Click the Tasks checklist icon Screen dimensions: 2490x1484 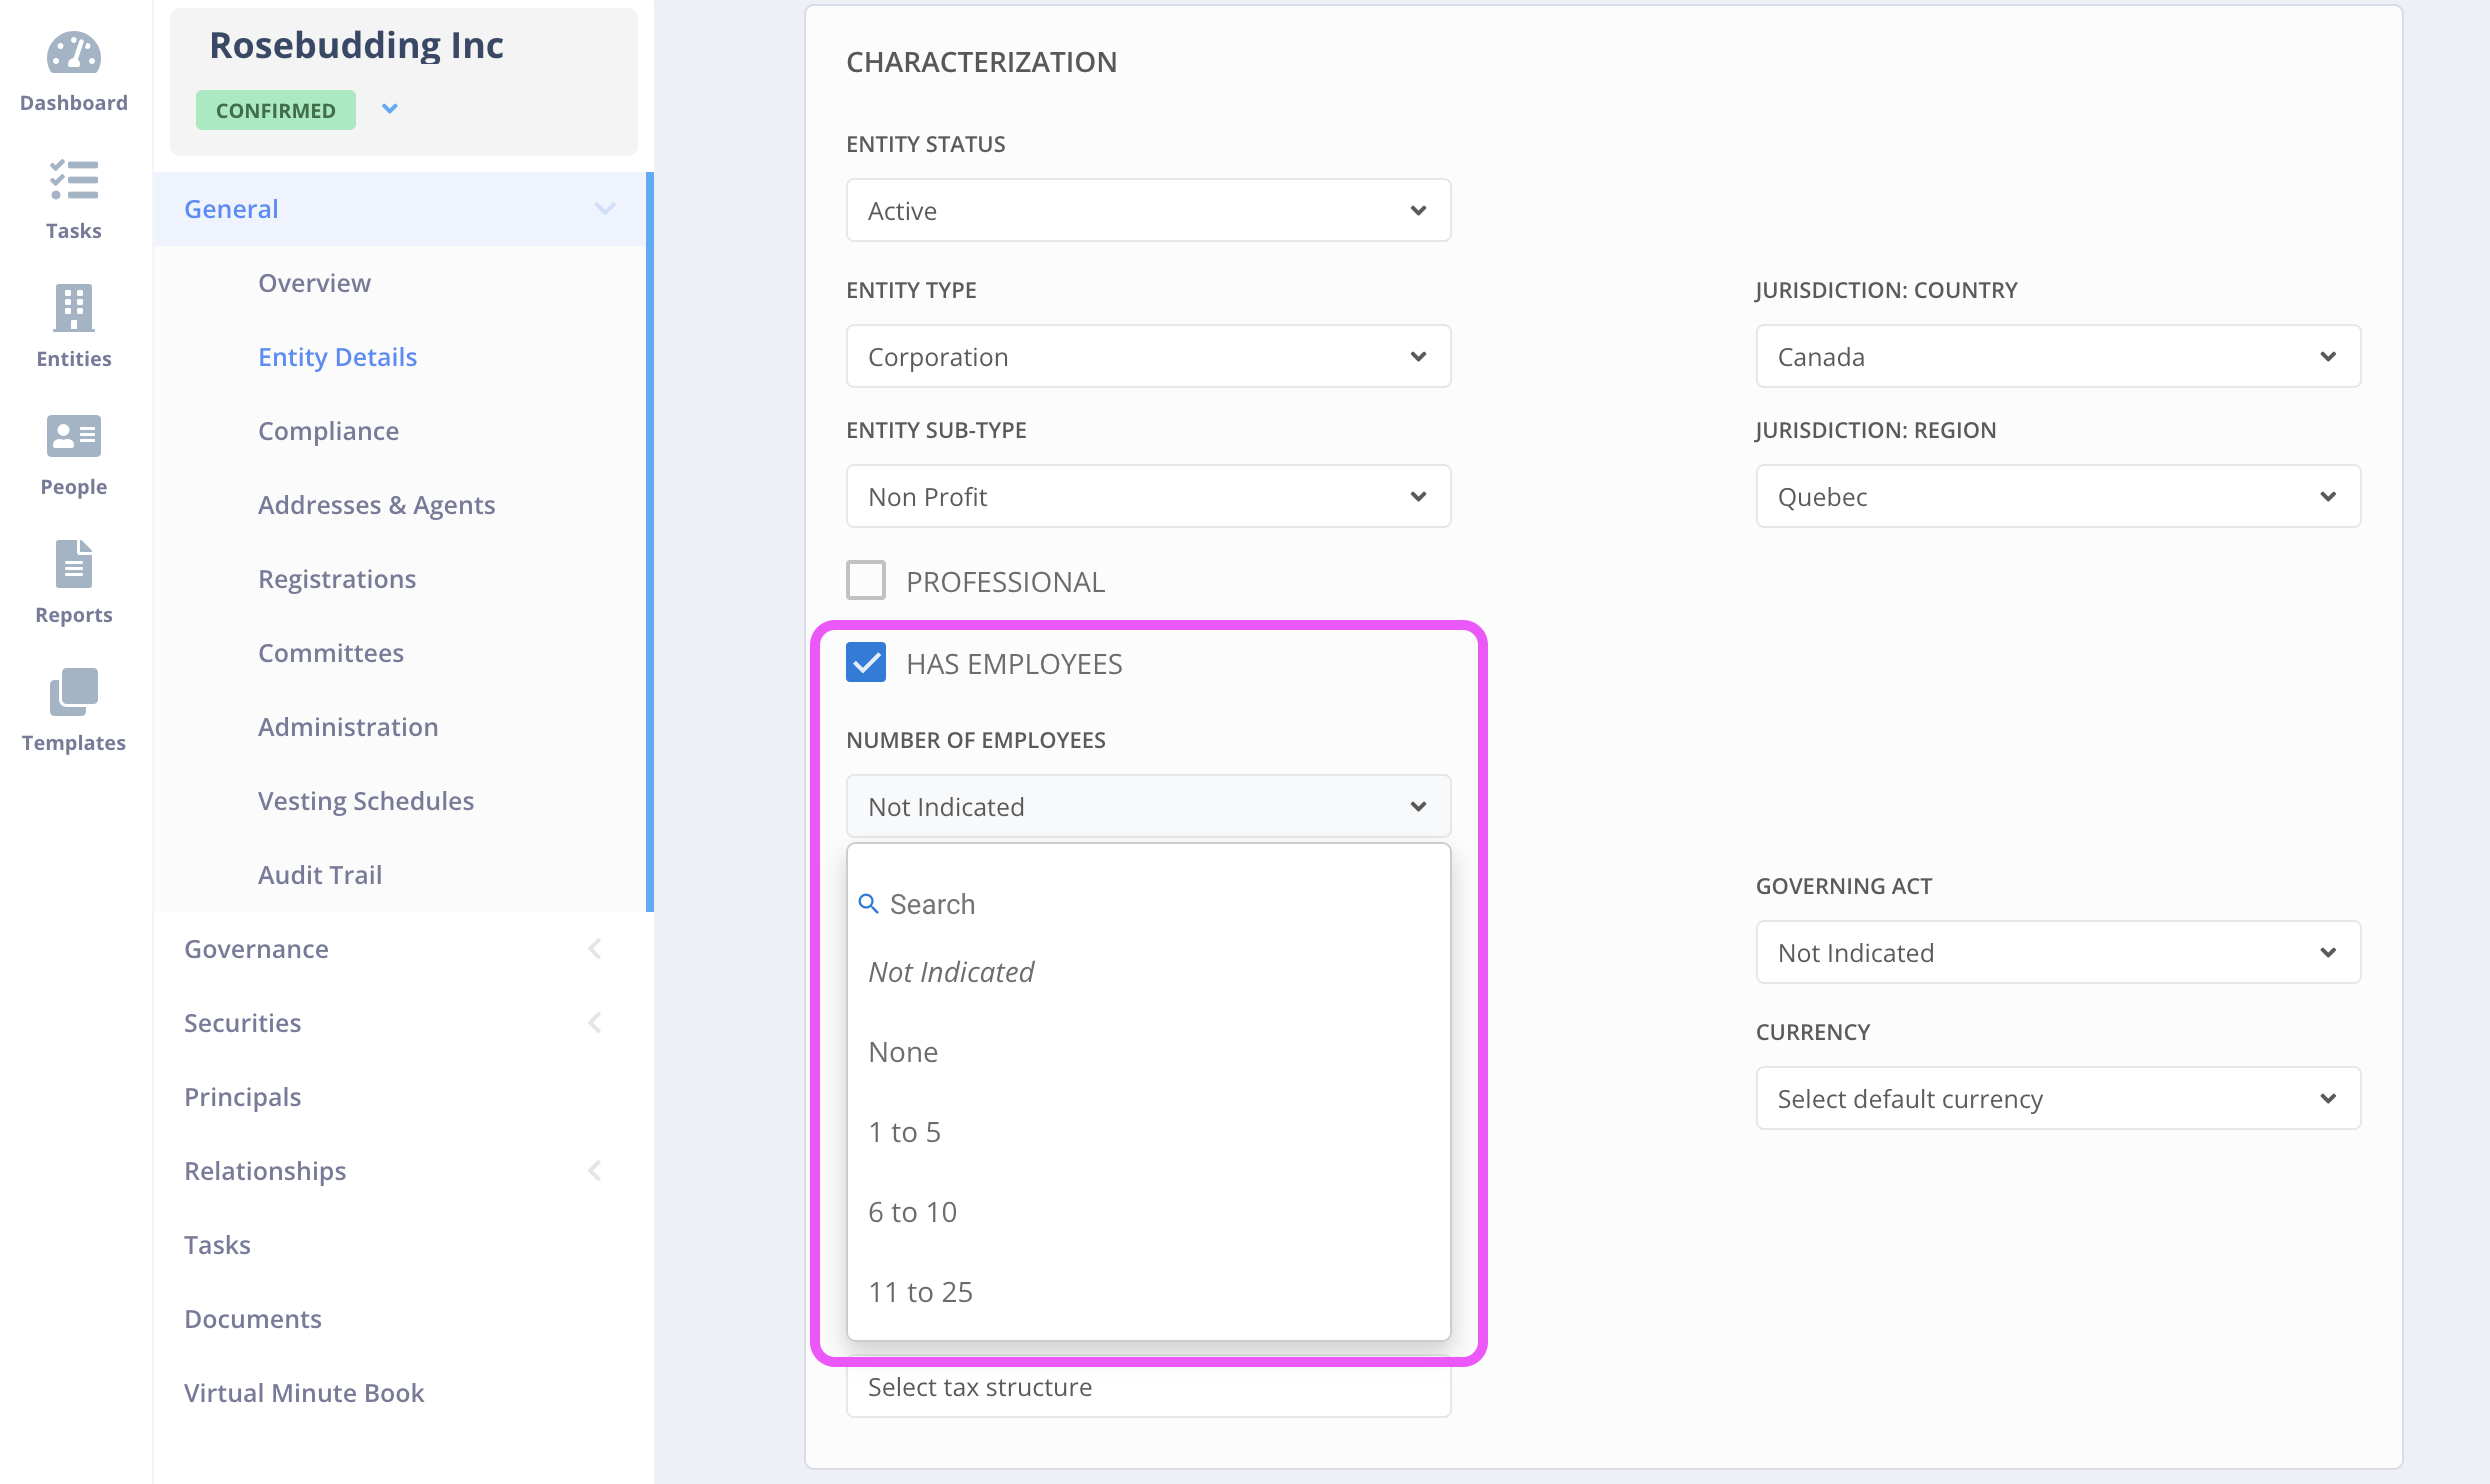pos(73,181)
